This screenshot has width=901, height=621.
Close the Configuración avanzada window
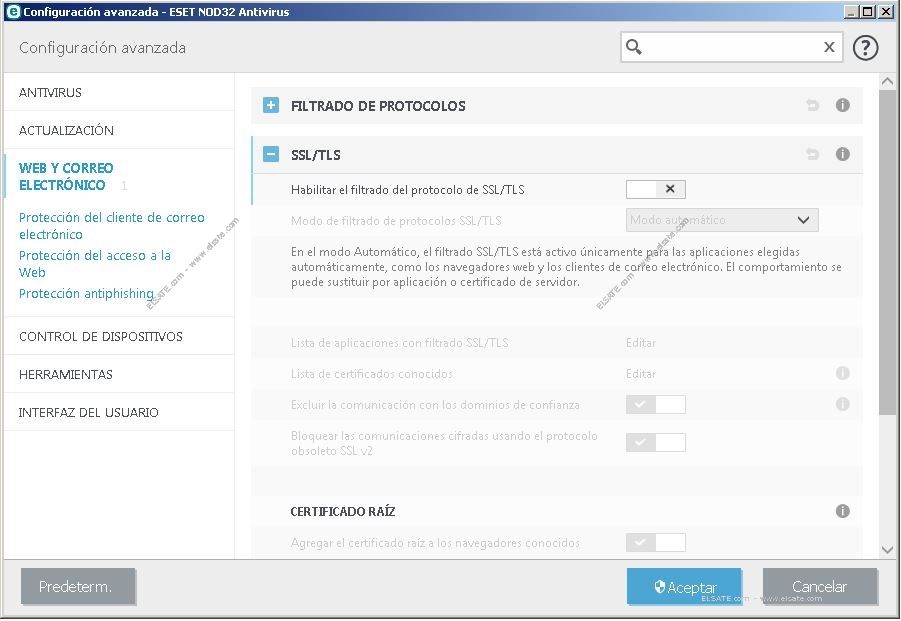(886, 11)
